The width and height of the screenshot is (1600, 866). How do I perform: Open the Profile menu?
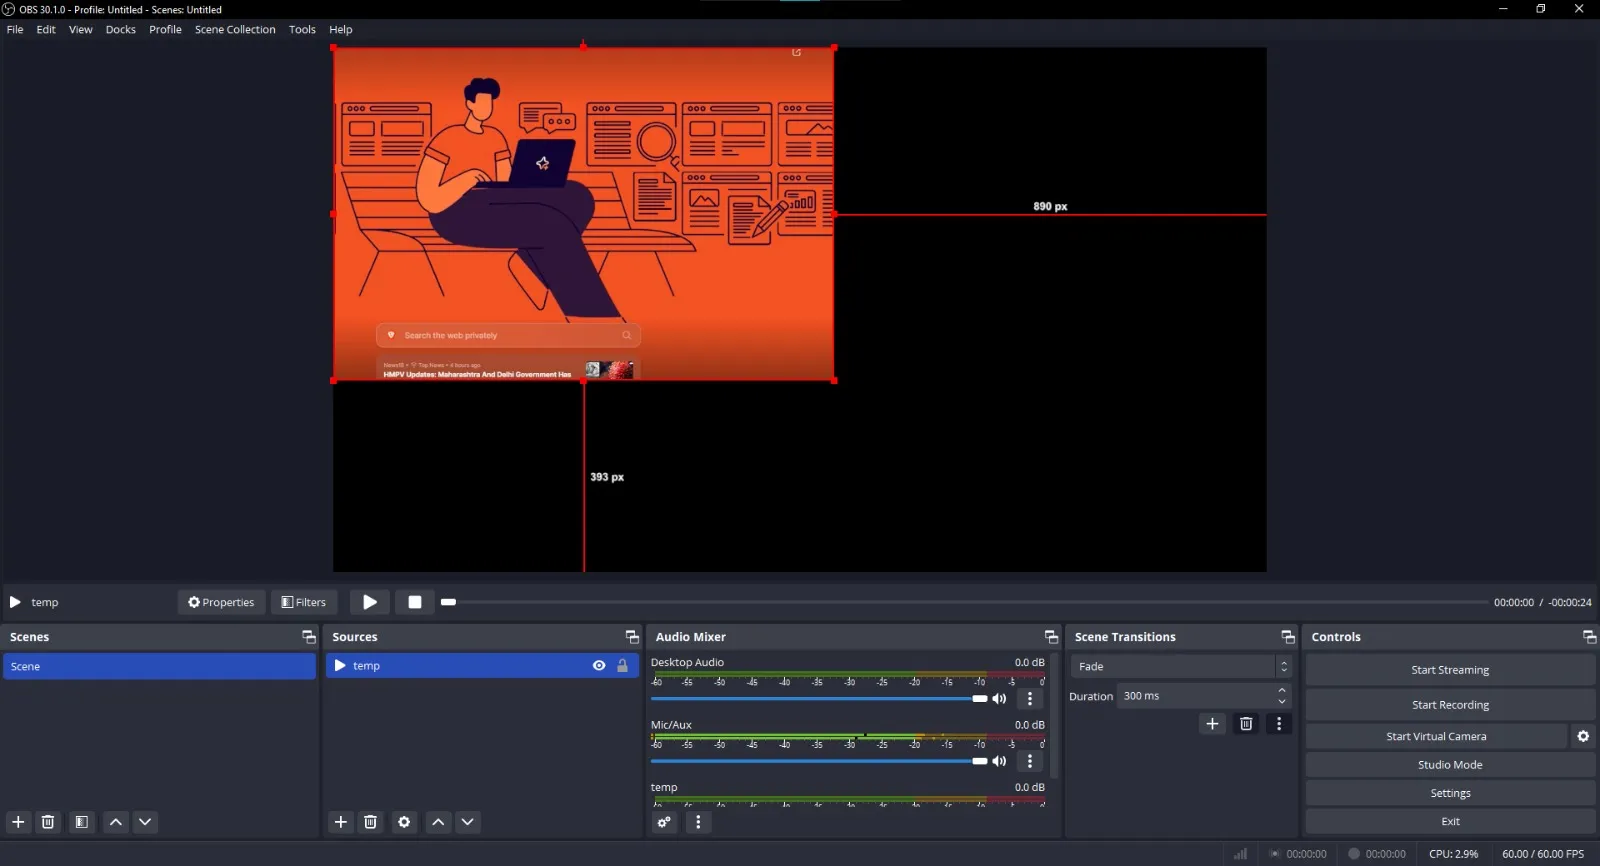[166, 30]
